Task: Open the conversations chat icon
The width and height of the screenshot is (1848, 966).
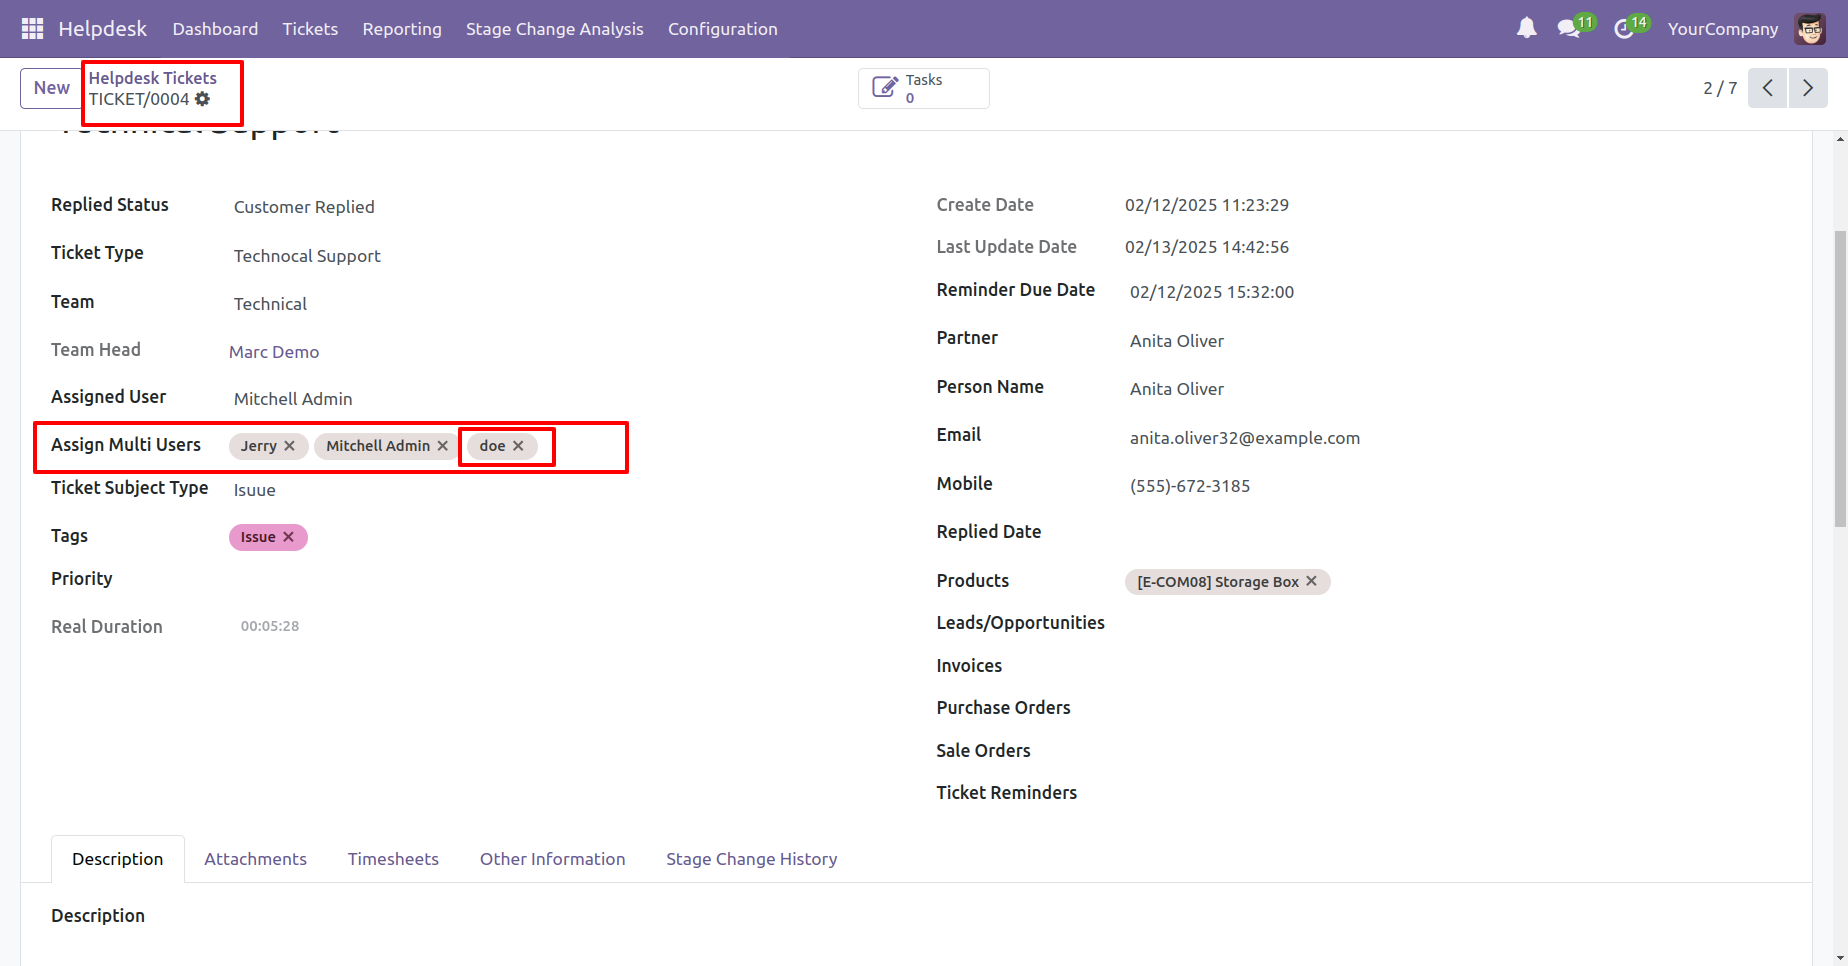Action: (1568, 29)
